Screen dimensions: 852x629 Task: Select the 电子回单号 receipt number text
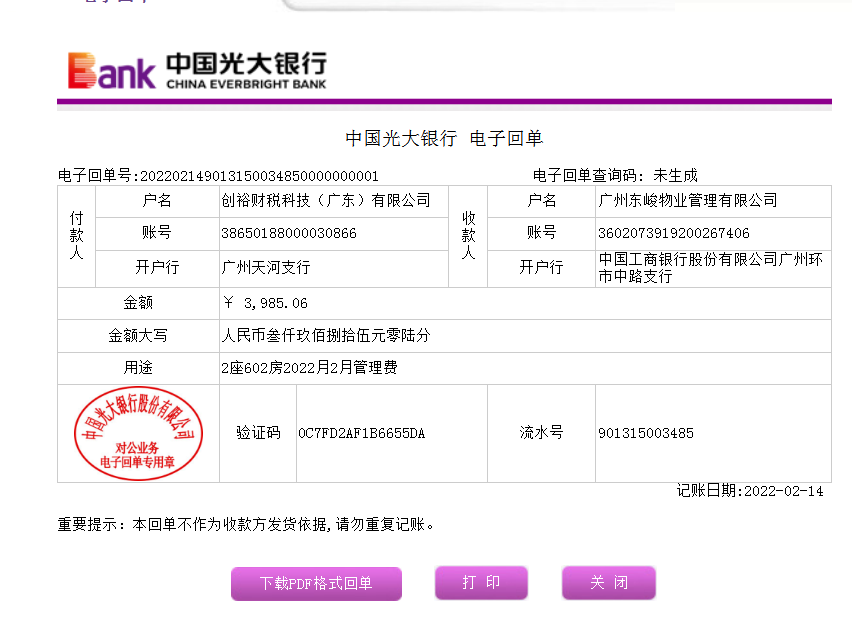(218, 176)
